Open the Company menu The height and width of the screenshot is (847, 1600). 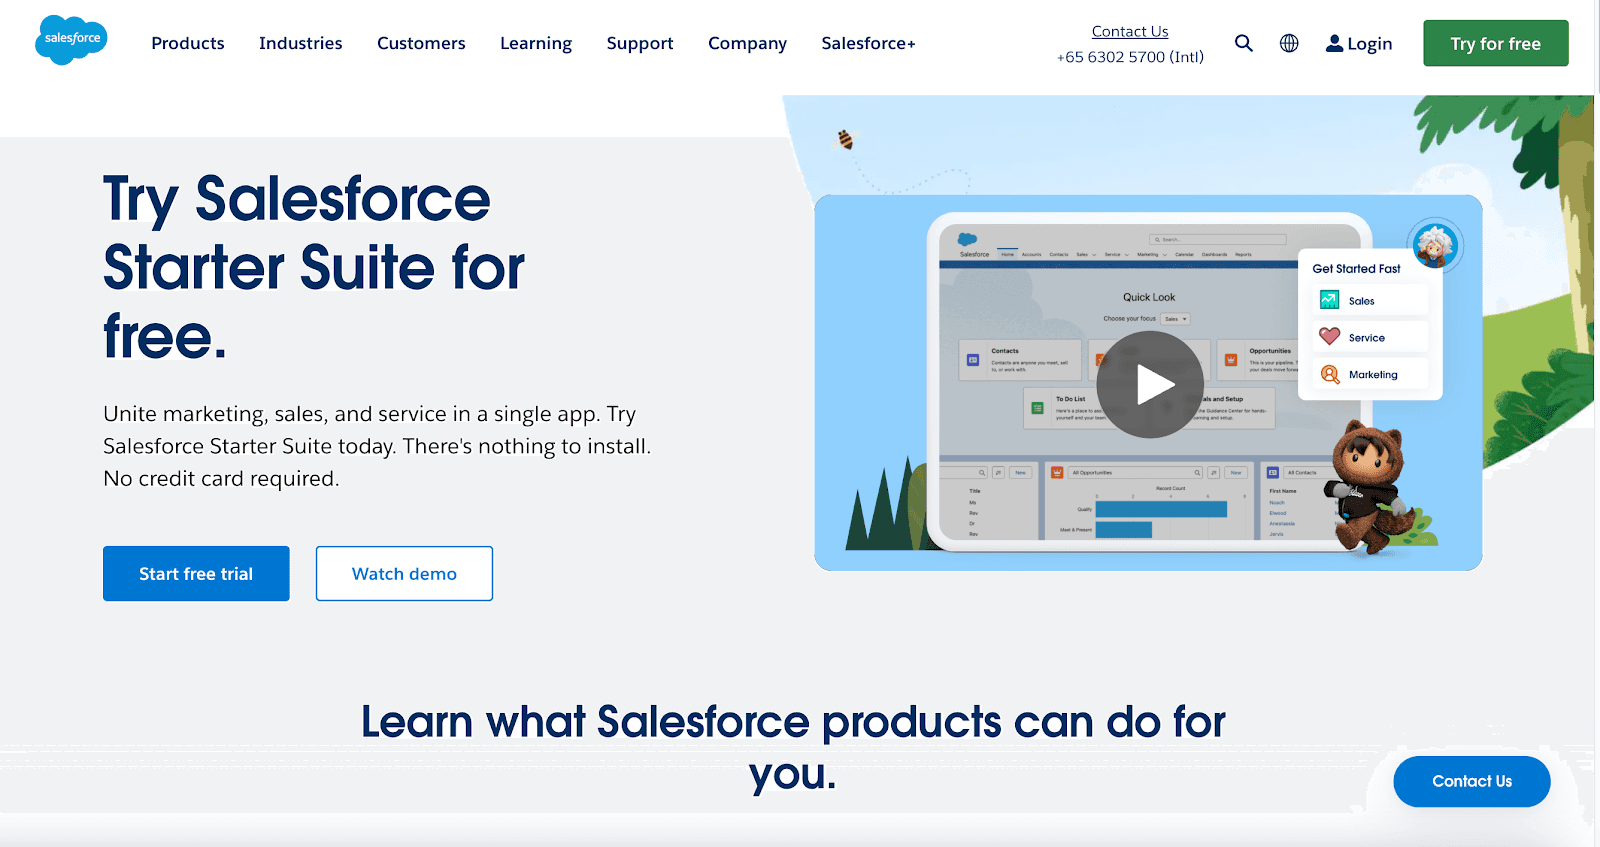[748, 43]
